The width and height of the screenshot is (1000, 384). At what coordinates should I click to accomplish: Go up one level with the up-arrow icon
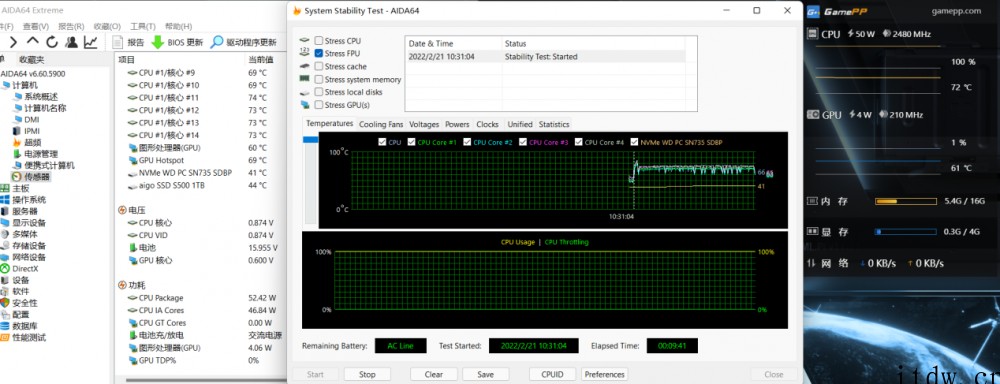[33, 41]
